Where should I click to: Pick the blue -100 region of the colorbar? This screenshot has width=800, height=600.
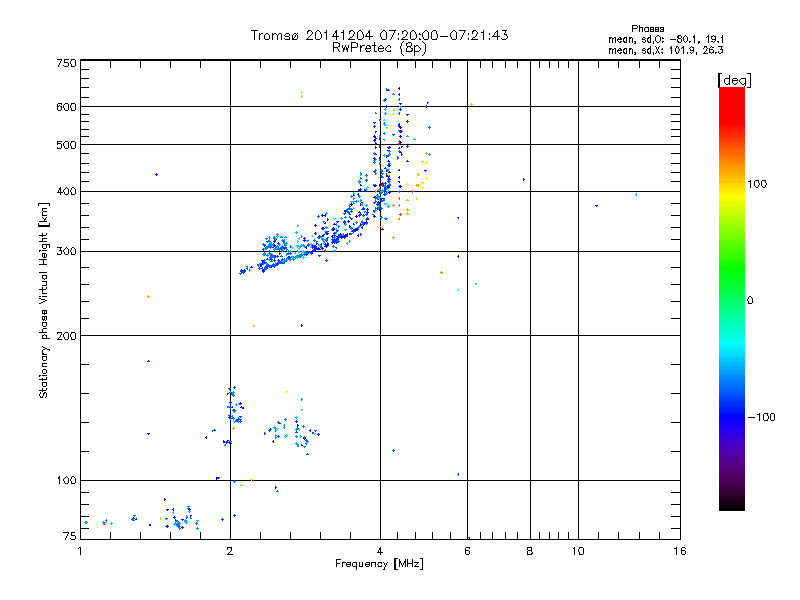pos(732,417)
